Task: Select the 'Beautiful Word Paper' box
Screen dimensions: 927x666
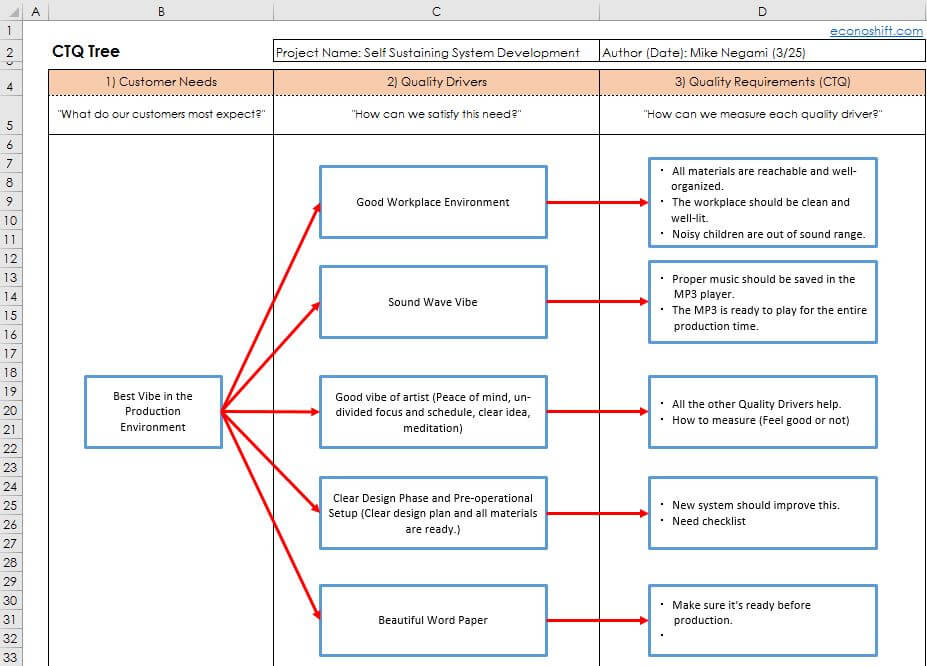Action: pyautogui.click(x=433, y=620)
